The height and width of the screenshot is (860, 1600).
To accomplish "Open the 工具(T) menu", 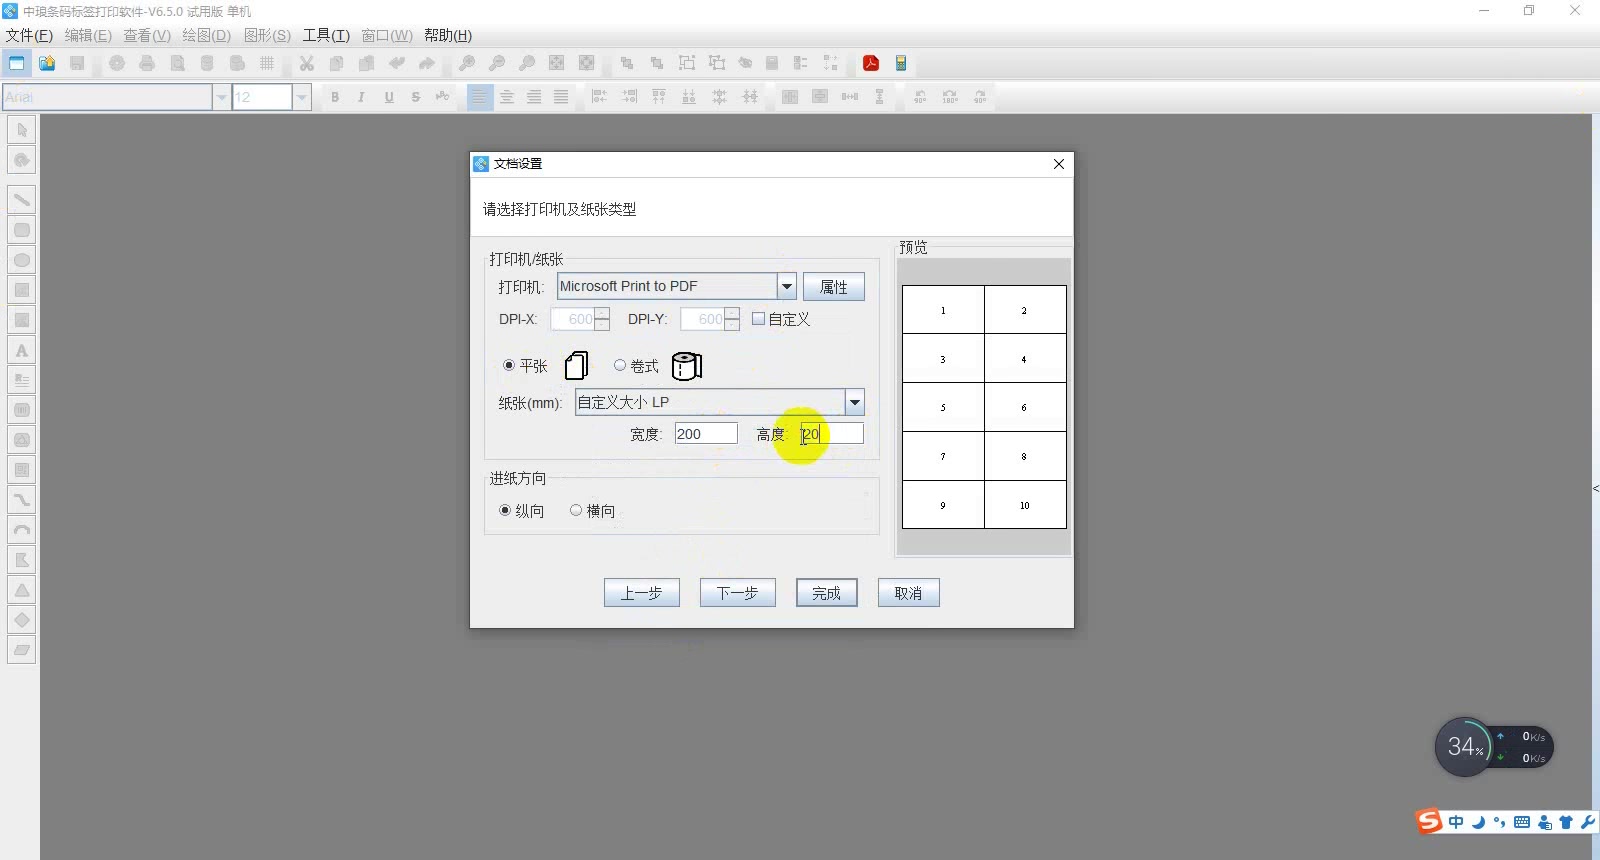I will 326,35.
